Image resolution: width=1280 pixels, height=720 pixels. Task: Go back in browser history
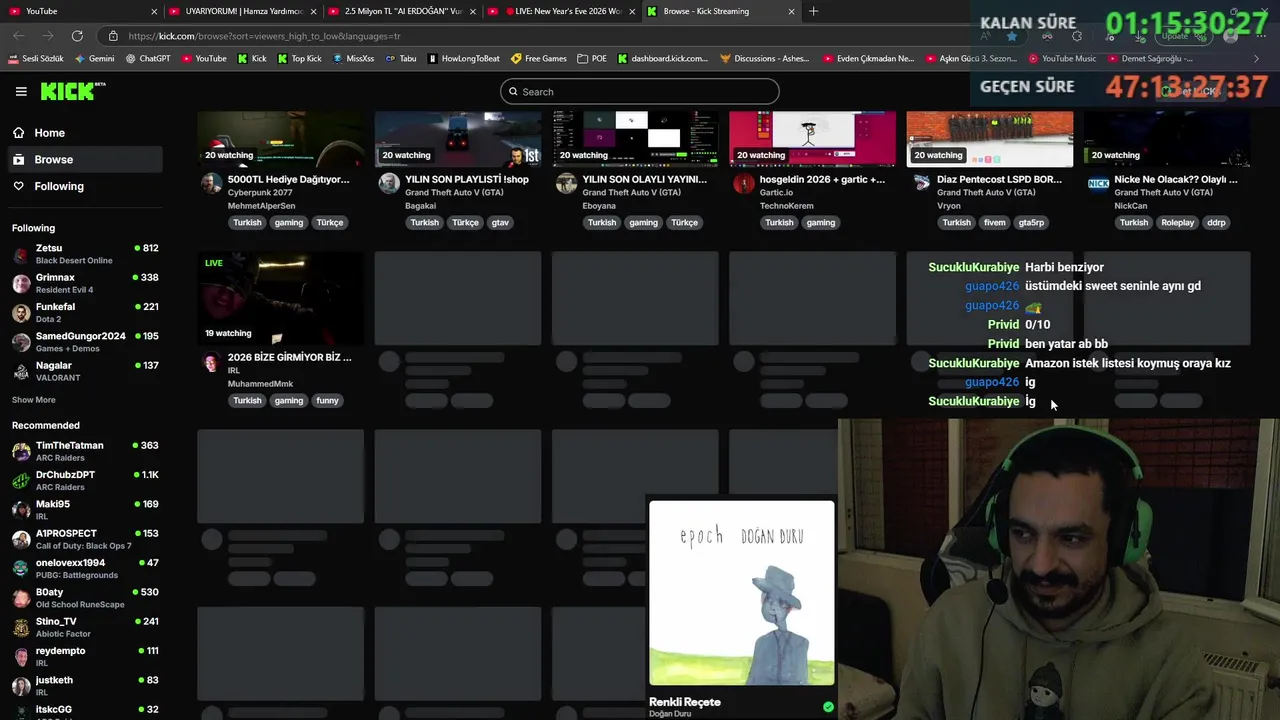click(19, 36)
